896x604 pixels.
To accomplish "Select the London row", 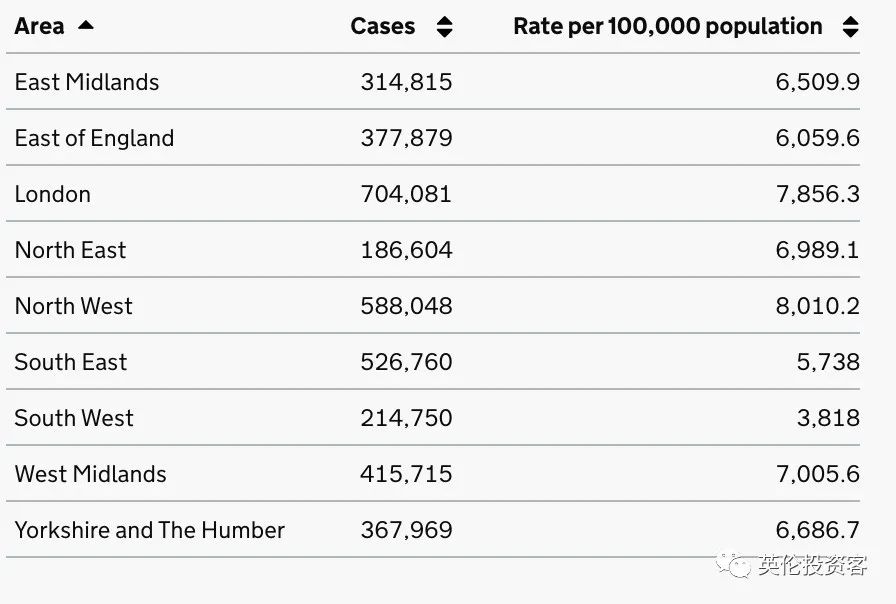I will click(x=53, y=194).
